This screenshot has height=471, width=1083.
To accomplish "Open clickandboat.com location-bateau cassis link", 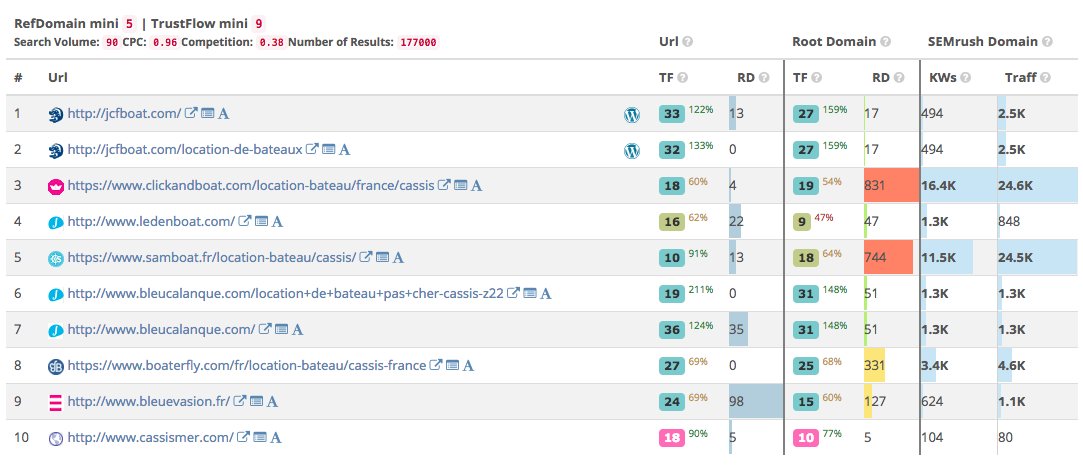I will 251,185.
